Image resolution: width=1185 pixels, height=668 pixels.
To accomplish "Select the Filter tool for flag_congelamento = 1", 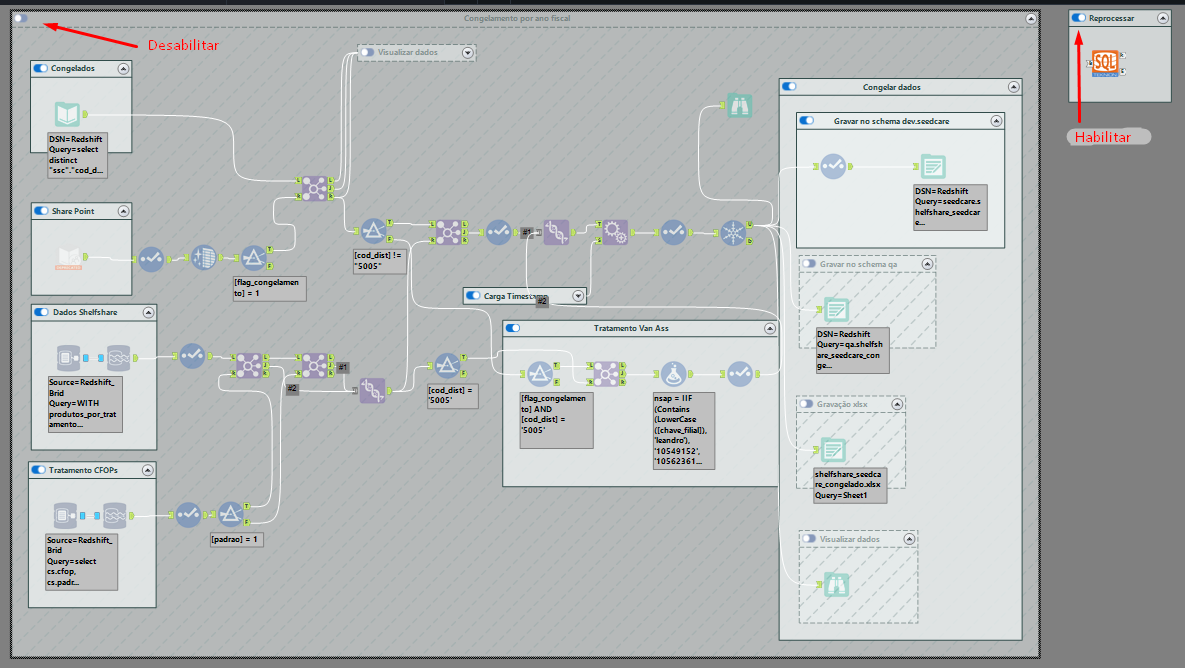I will (254, 258).
